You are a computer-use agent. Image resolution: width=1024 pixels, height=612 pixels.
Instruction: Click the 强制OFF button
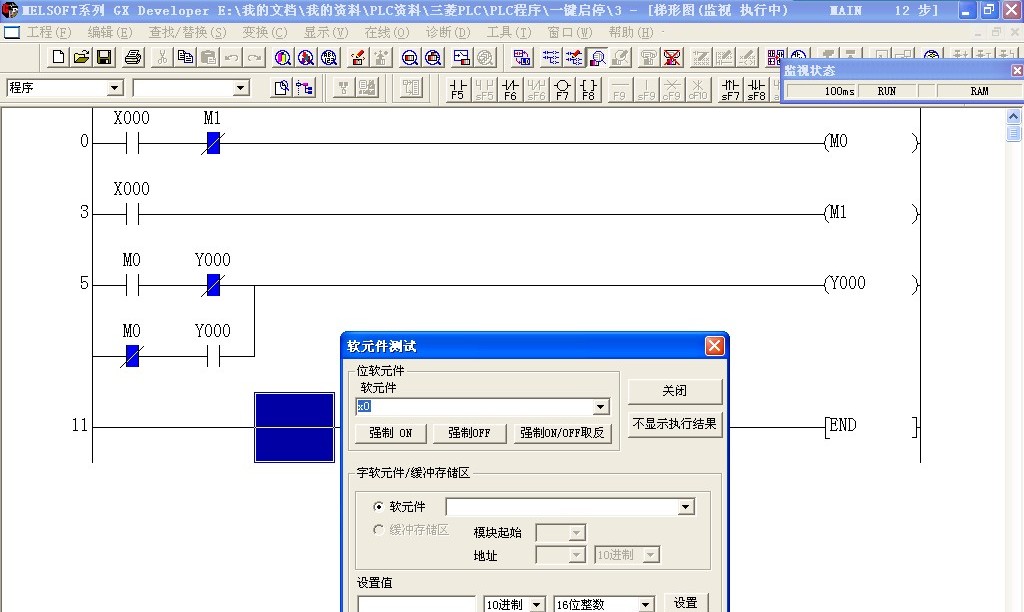(x=469, y=433)
